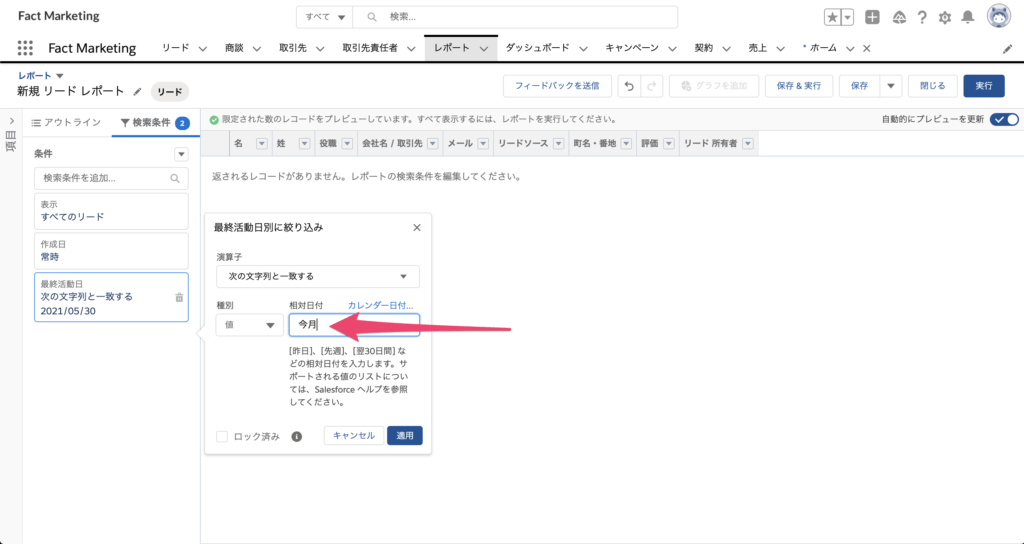This screenshot has height=544, width=1024.
Task: Open the dropdown arrow next to 保存
Action: click(x=891, y=86)
